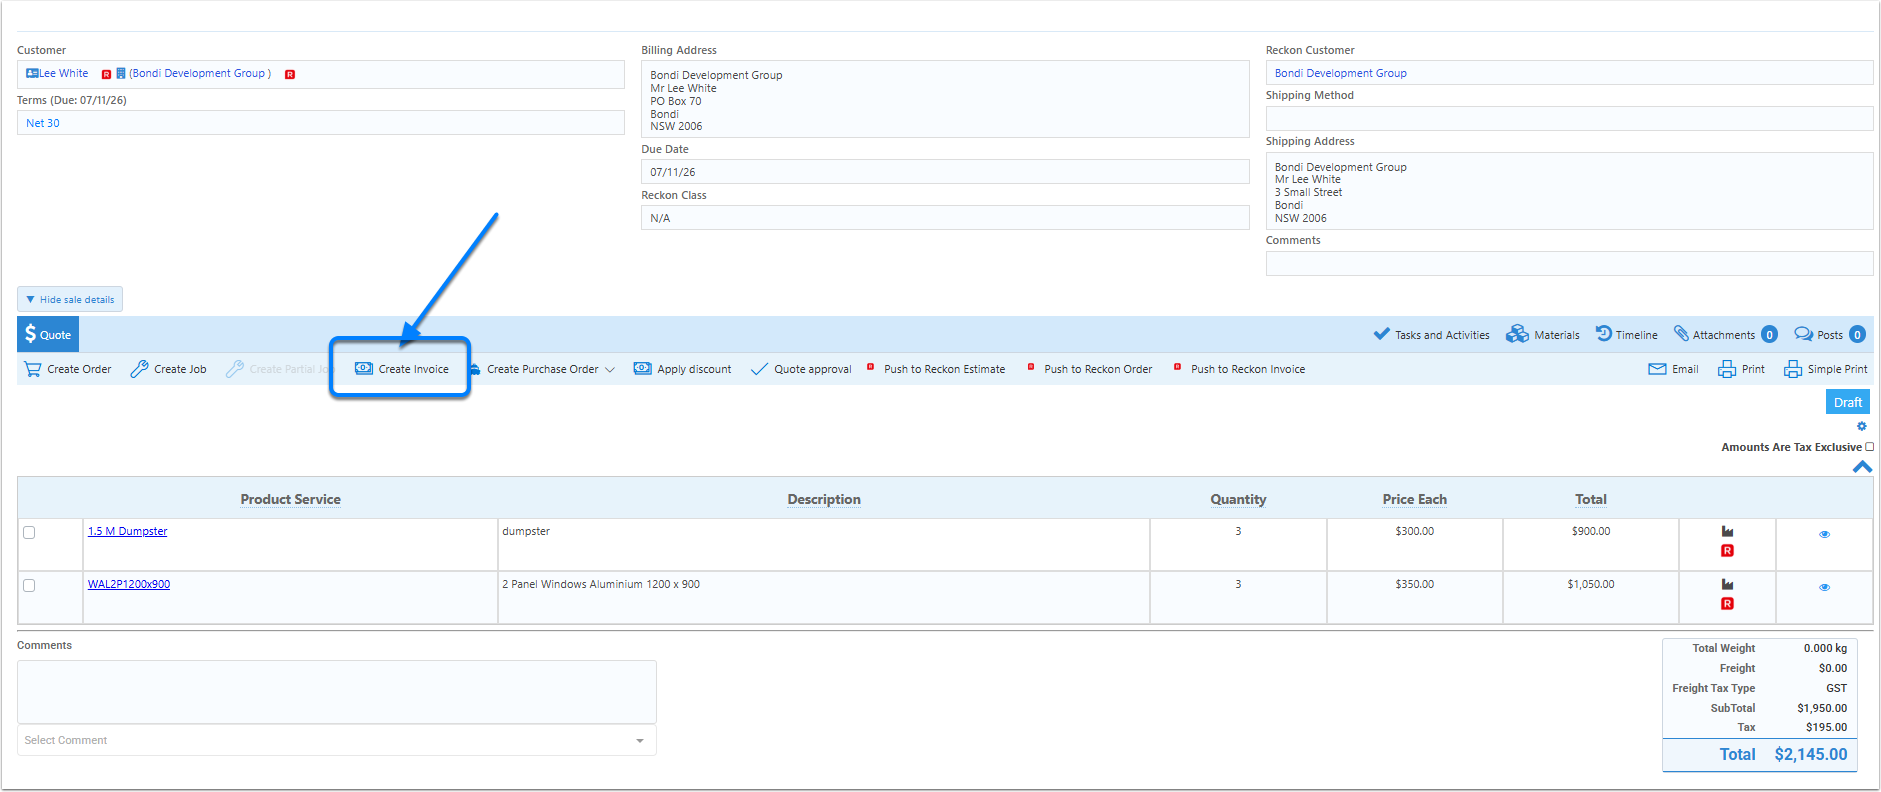The width and height of the screenshot is (1881, 792).
Task: Click the Timeline clock icon
Action: 1604,334
